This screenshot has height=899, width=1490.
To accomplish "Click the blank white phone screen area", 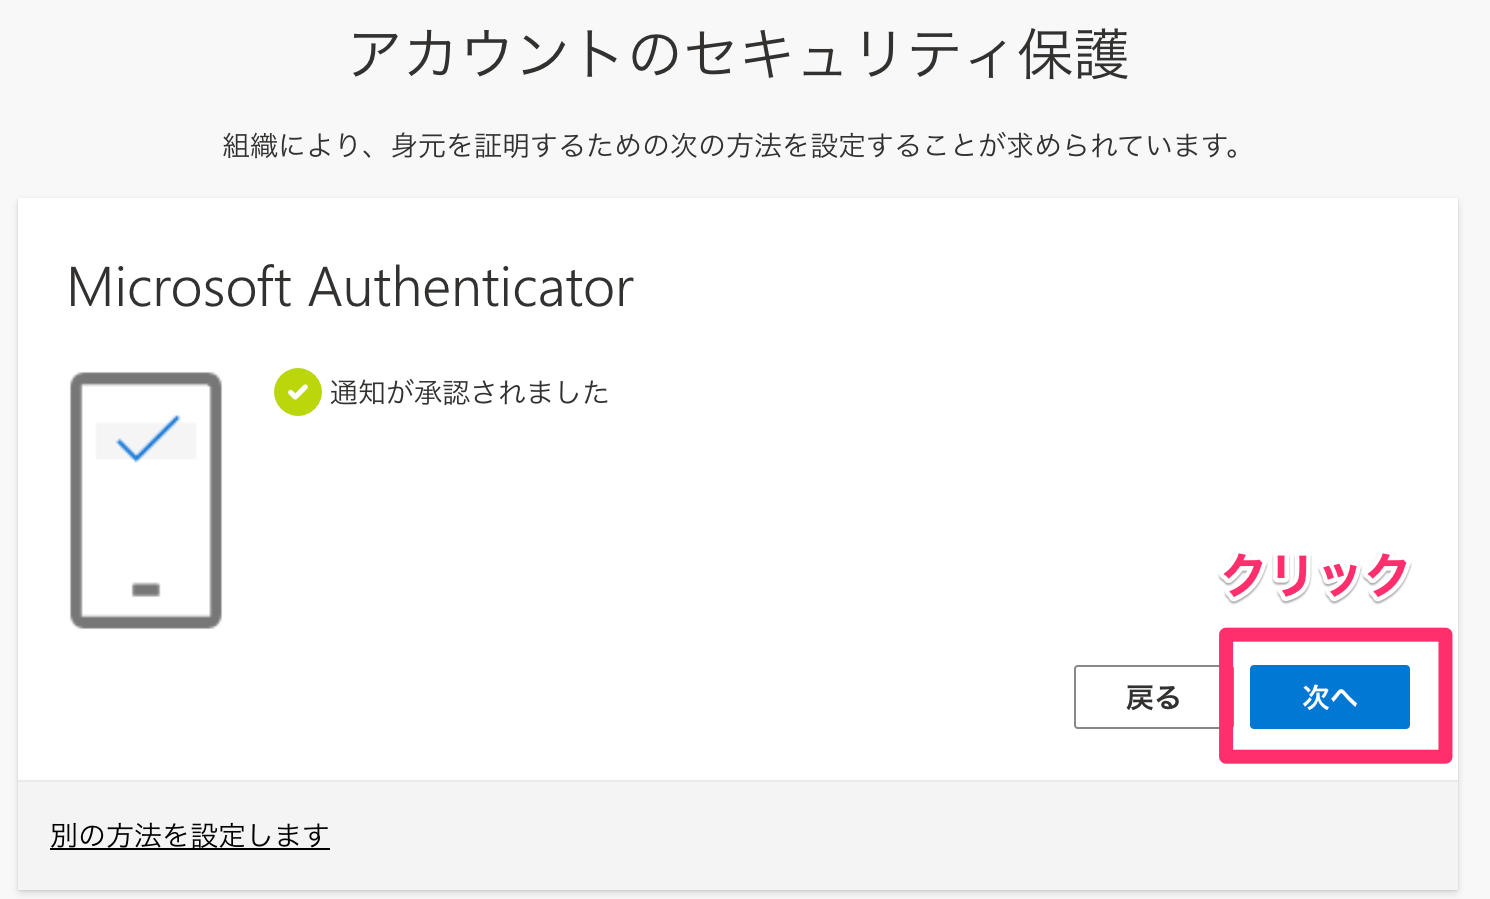I will pyautogui.click(x=146, y=520).
